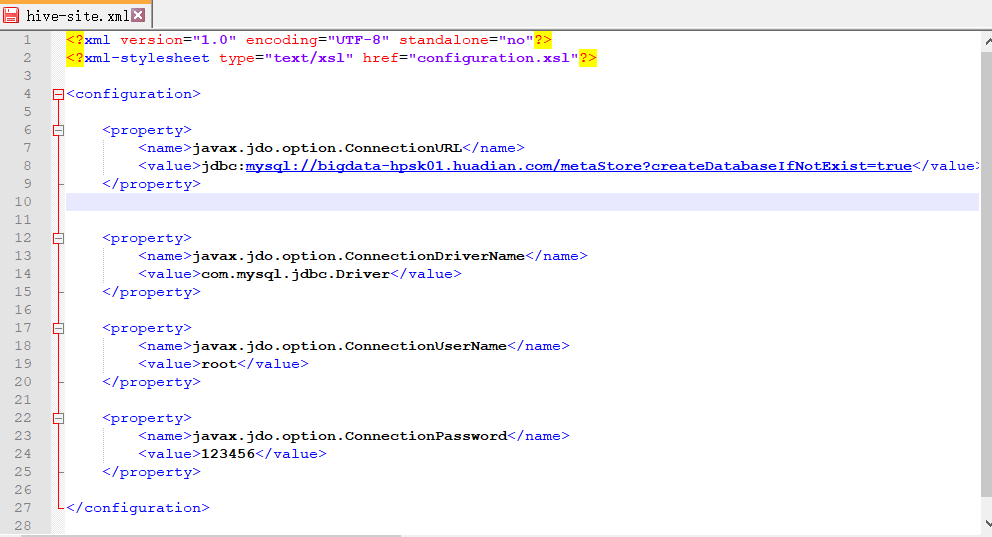Image resolution: width=992 pixels, height=537 pixels.
Task: Collapse the property block at line 12
Action: pos(58,238)
